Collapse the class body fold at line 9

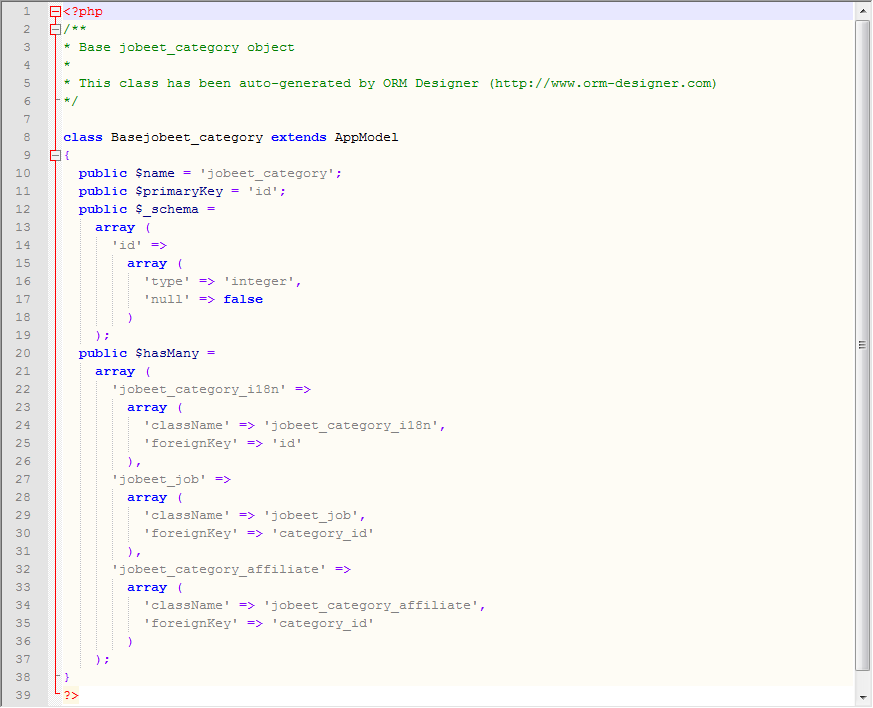[x=56, y=156]
